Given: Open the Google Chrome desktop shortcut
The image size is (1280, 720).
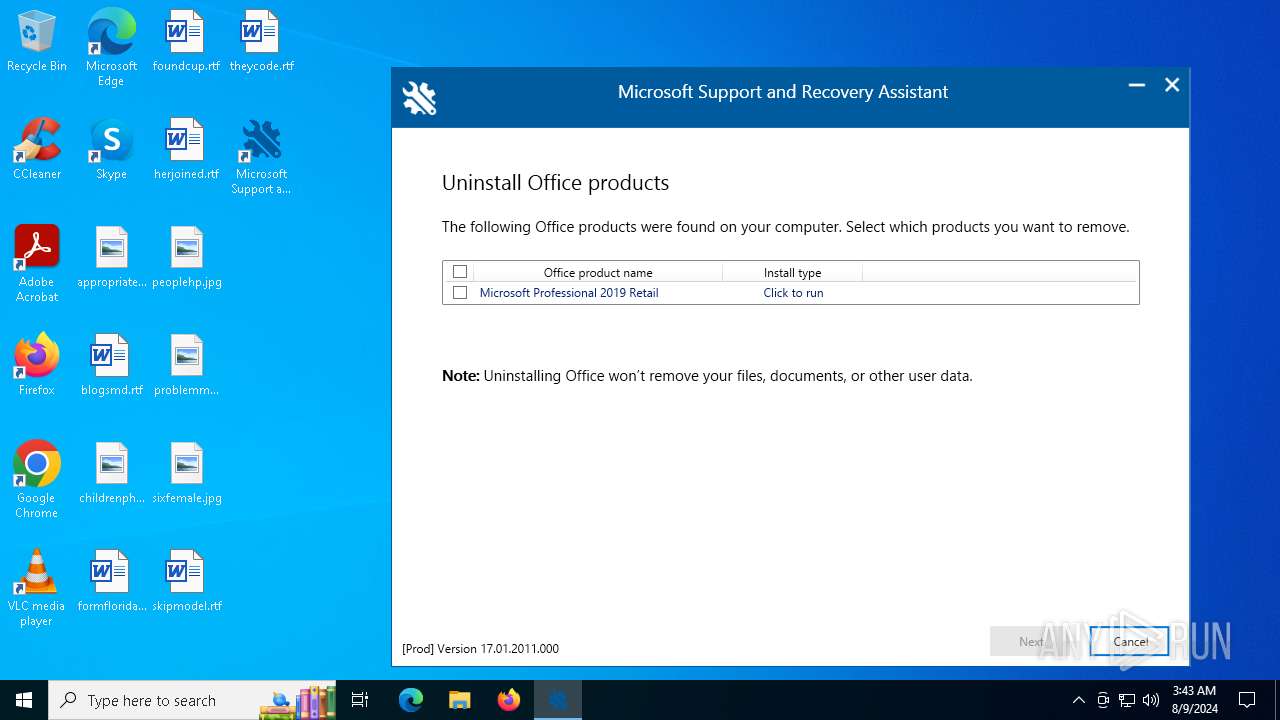Looking at the screenshot, I should click(x=37, y=480).
